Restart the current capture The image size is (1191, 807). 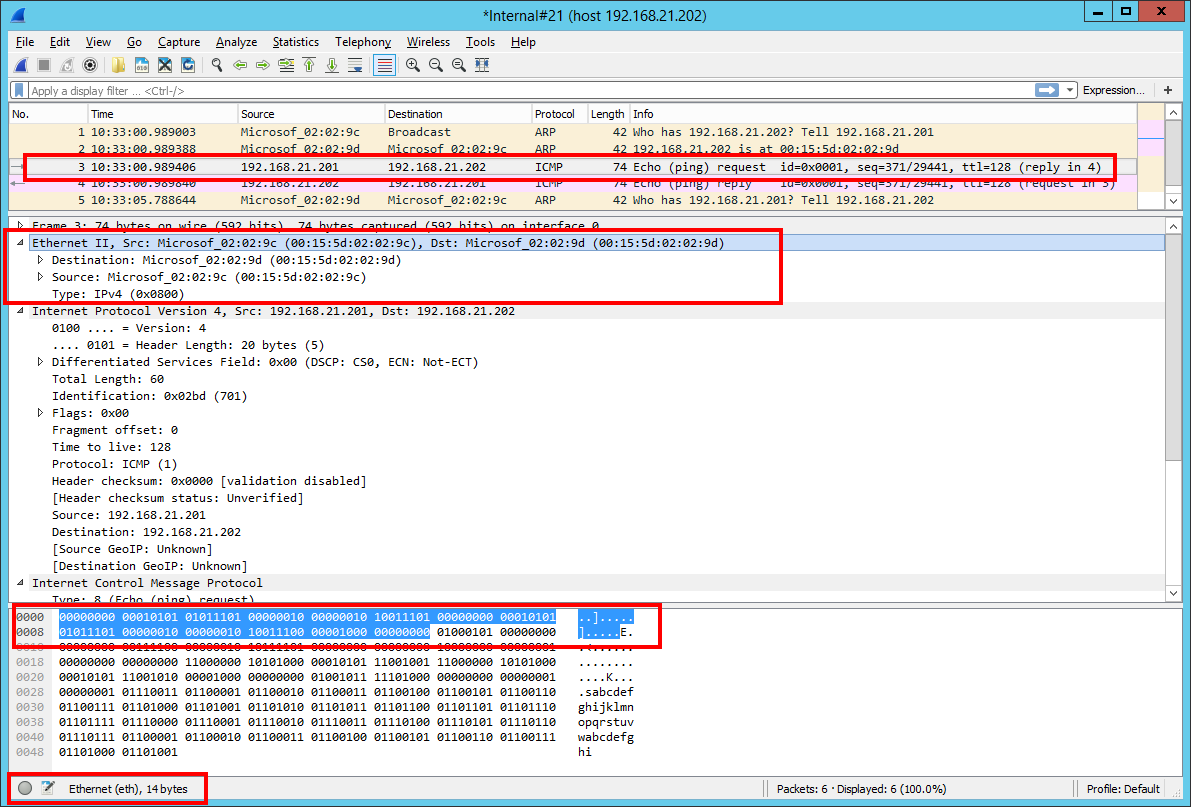(x=67, y=65)
